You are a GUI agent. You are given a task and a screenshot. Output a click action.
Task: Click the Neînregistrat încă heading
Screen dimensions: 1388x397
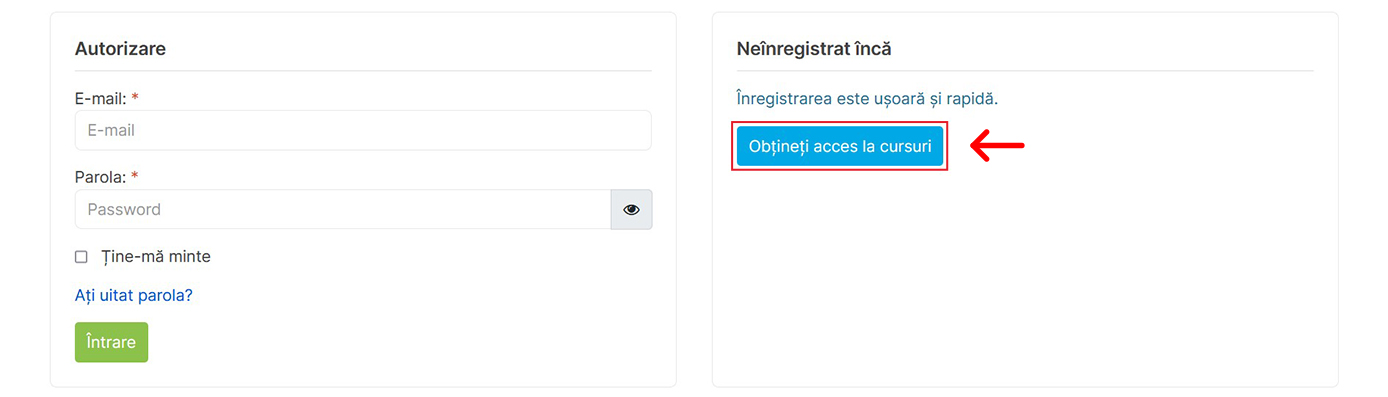point(814,48)
